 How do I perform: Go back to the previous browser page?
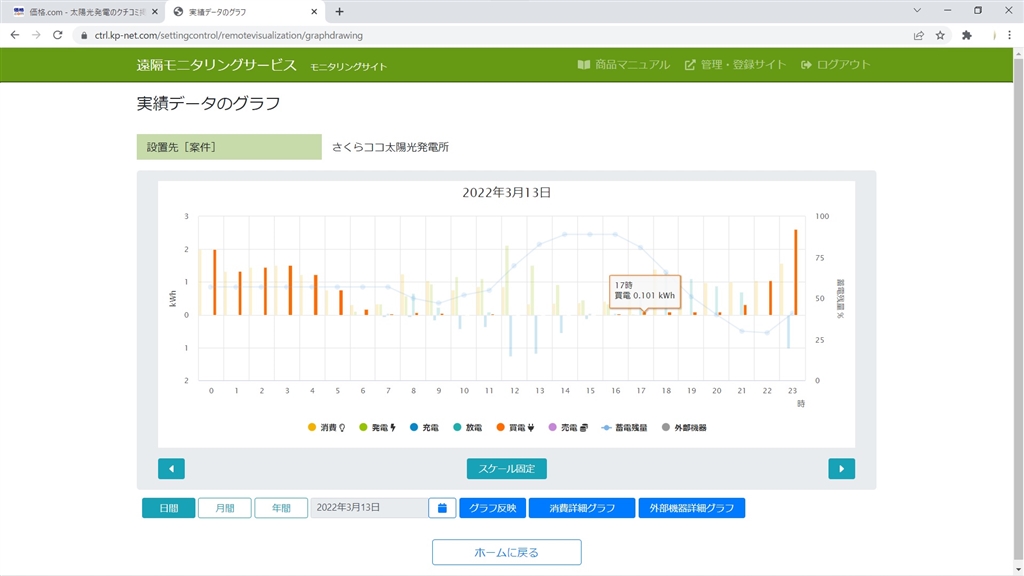[x=15, y=35]
